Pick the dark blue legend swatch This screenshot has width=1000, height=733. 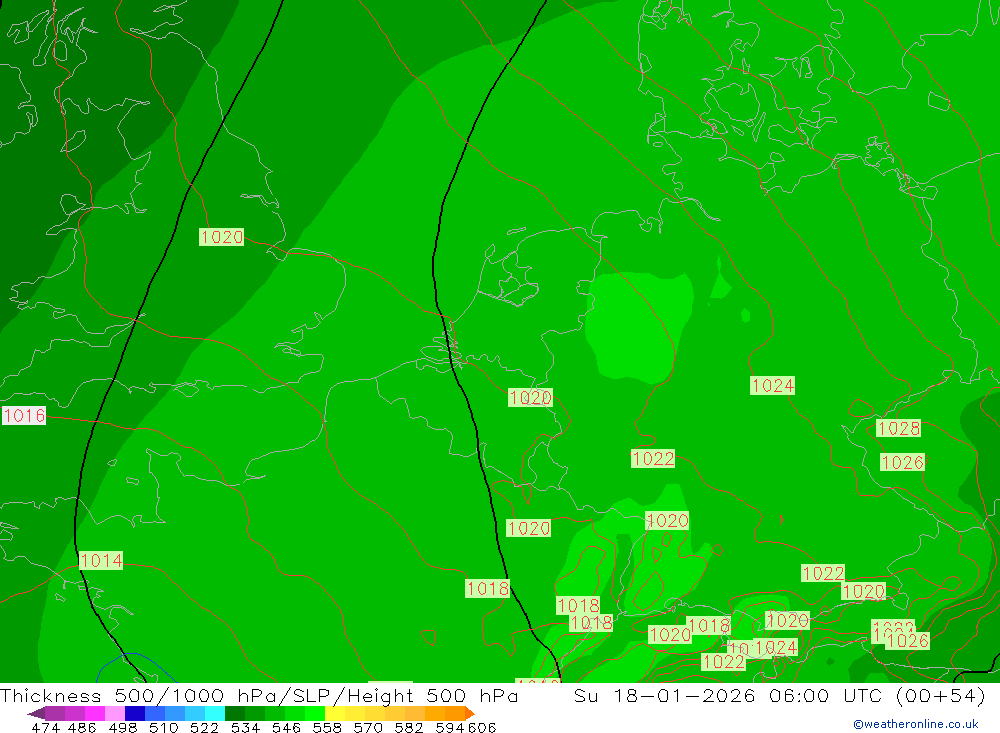[x=135, y=713]
